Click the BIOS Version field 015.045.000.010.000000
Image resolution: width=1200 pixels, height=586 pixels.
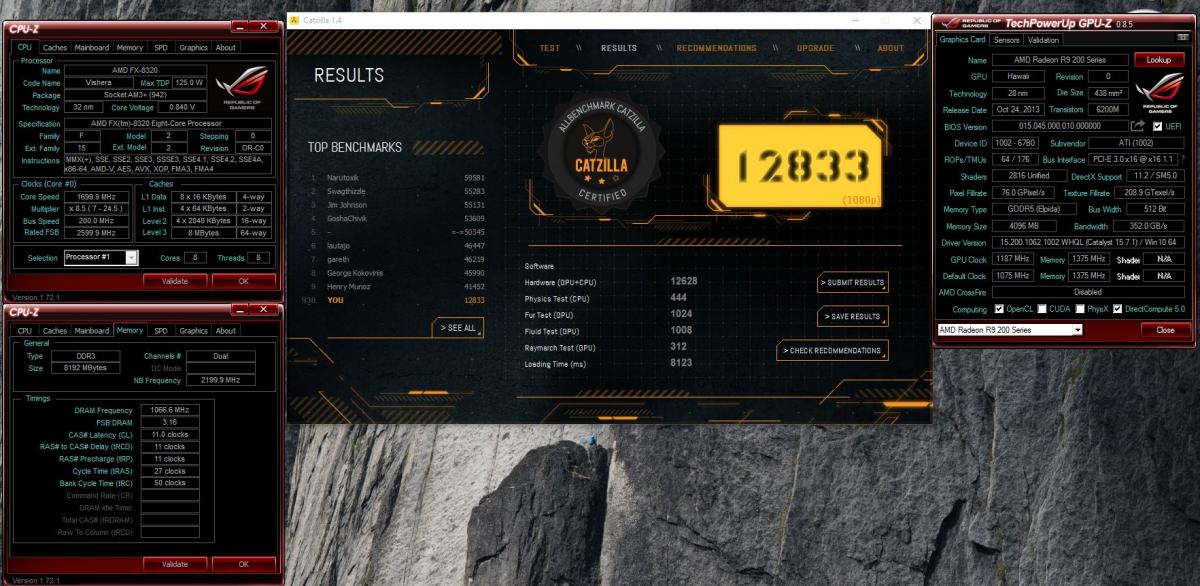click(x=1059, y=127)
